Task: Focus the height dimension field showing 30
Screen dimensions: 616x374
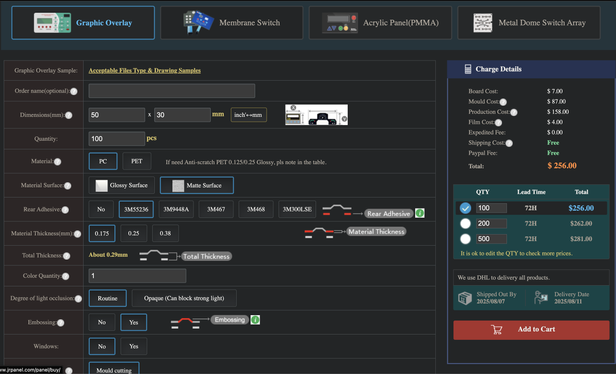Action: [182, 115]
